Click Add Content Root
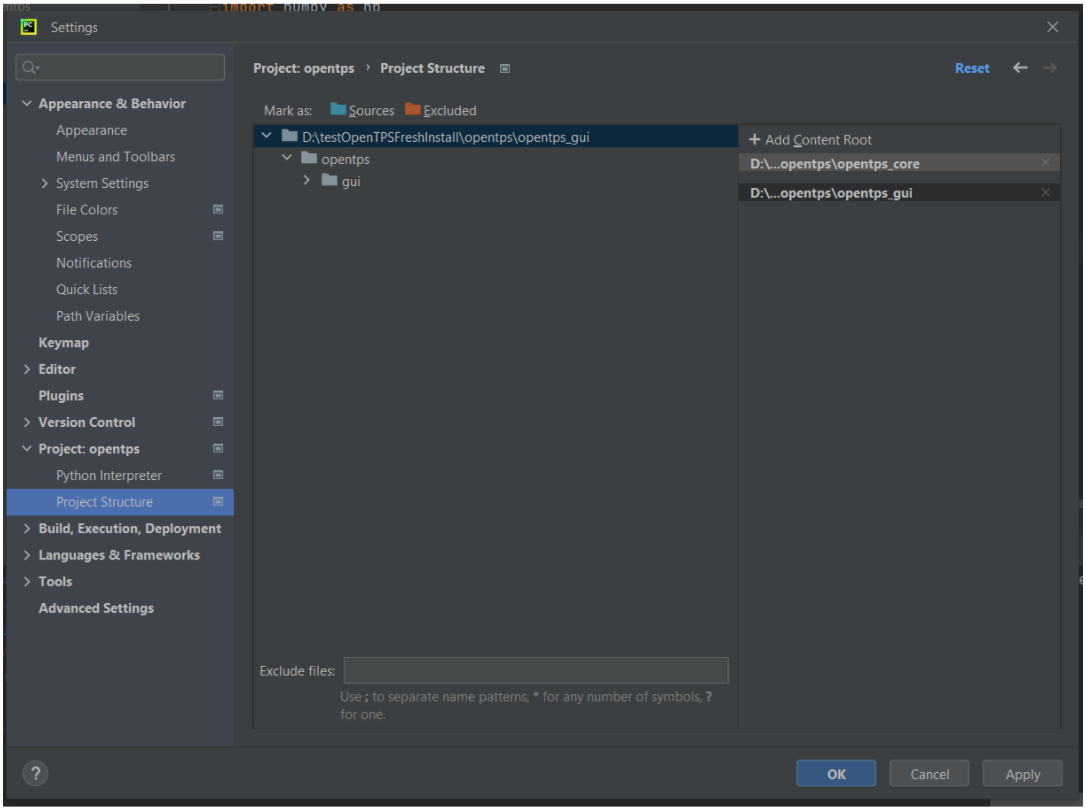The height and width of the screenshot is (811, 1086). click(x=810, y=140)
